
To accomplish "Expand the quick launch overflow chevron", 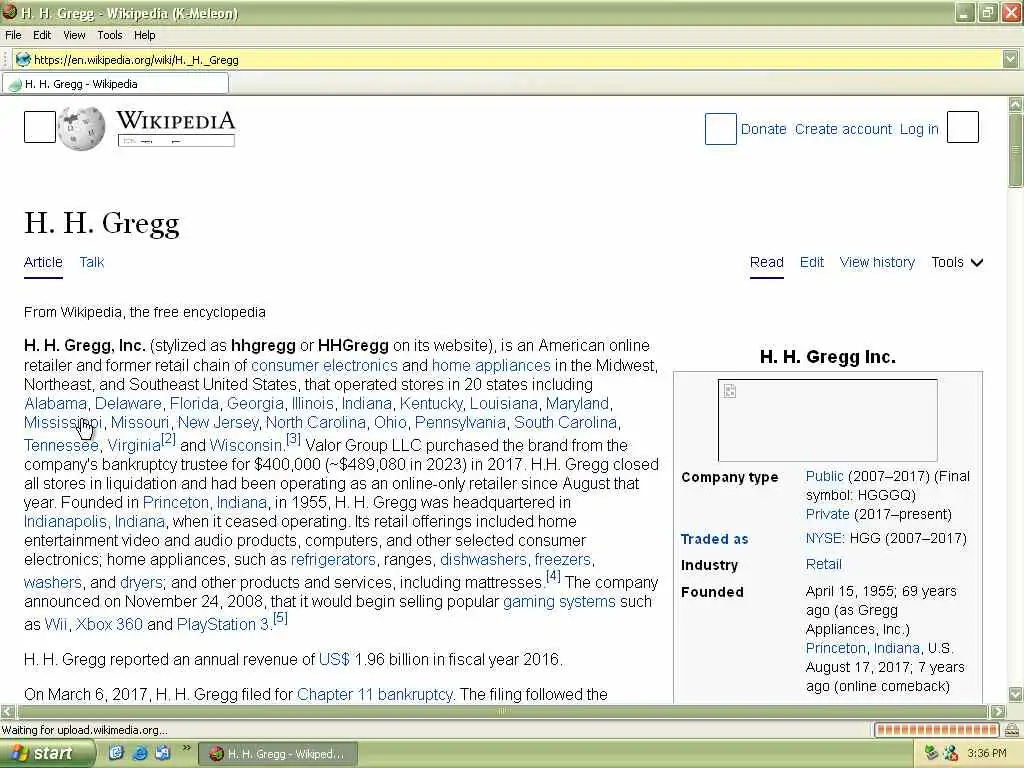I will (x=186, y=748).
